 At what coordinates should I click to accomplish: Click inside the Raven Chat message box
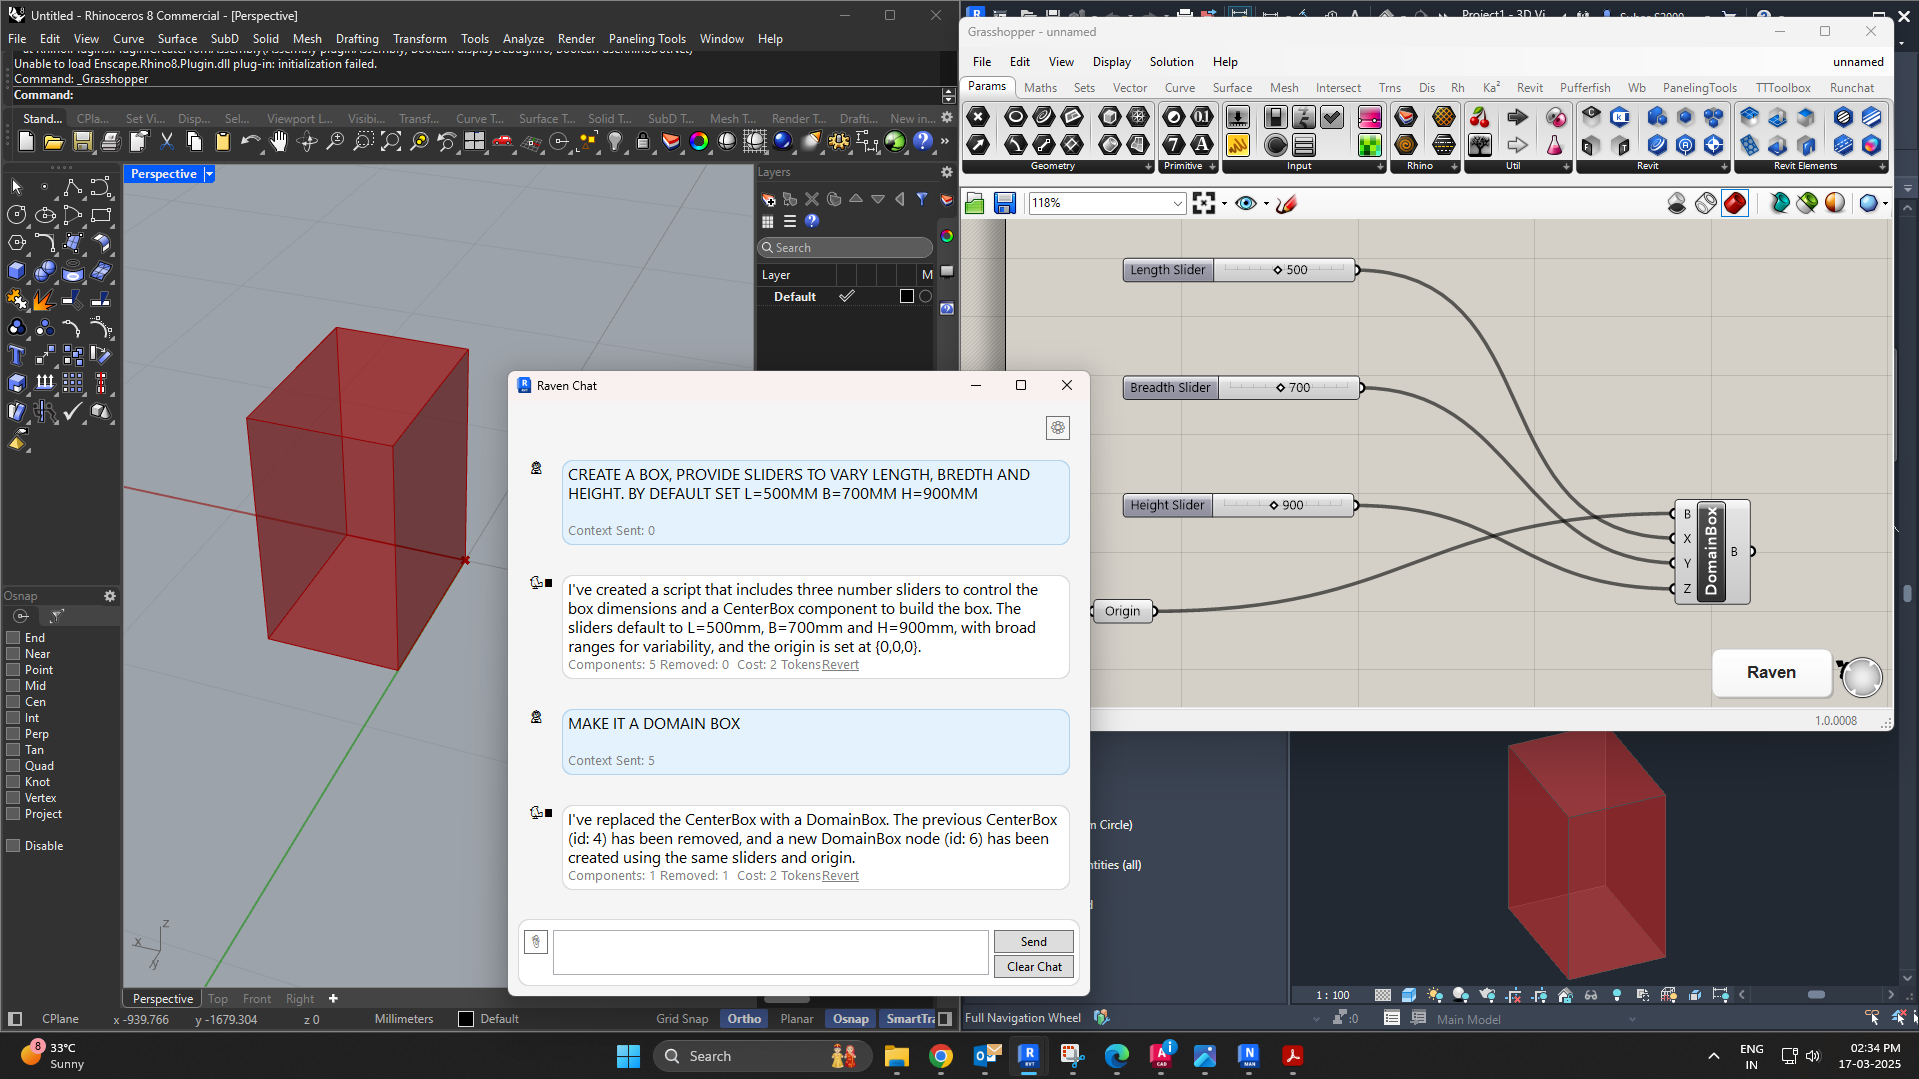(770, 952)
